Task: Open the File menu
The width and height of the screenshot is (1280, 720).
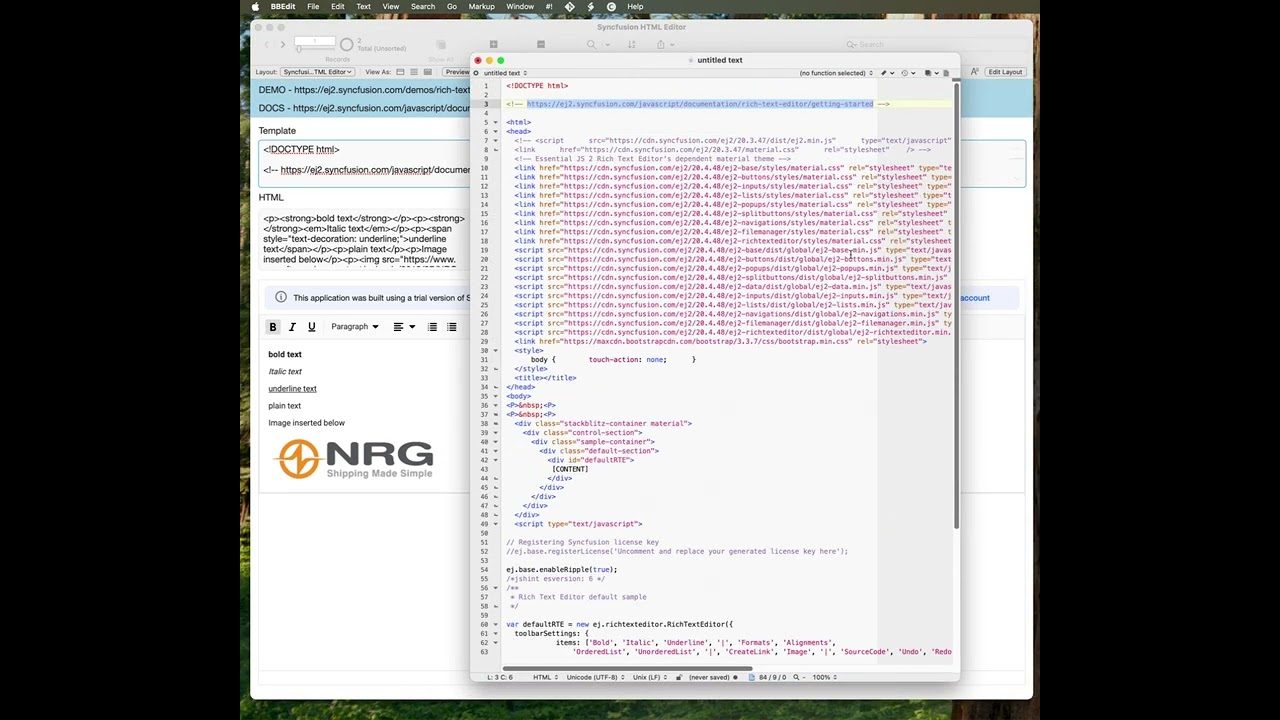Action: coord(313,6)
